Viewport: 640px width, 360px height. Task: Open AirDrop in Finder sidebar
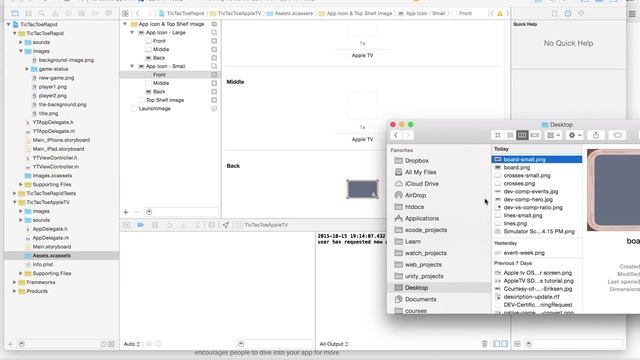(411, 195)
